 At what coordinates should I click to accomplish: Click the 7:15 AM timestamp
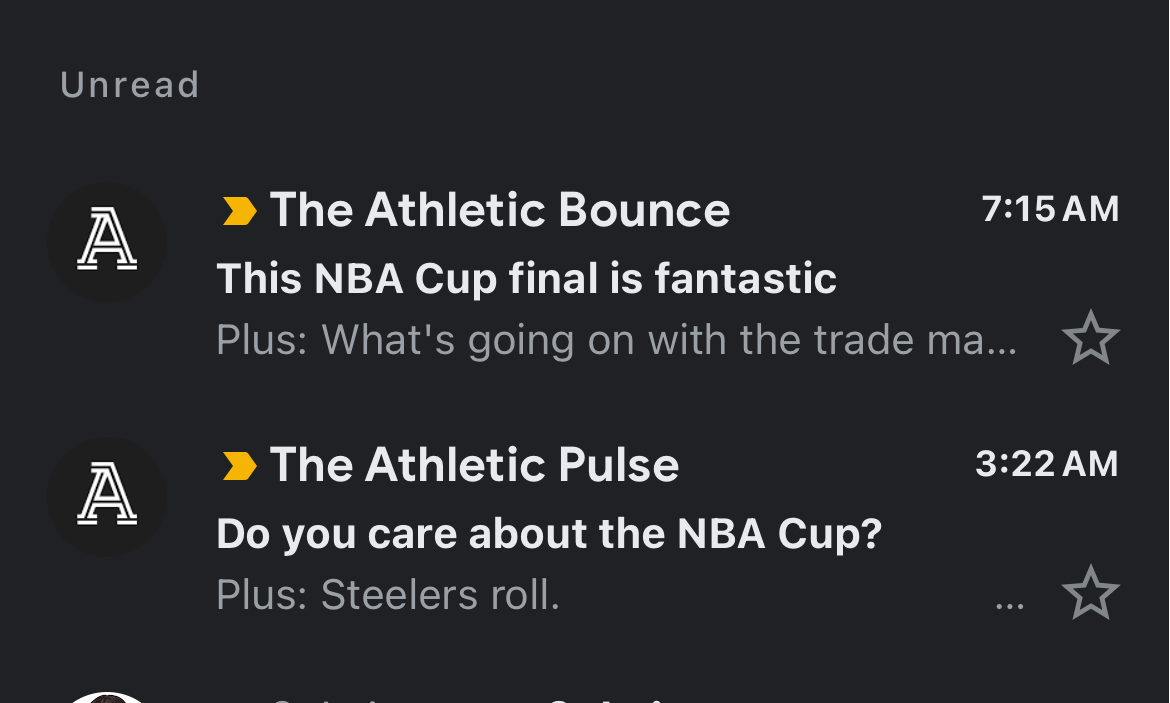click(x=1050, y=209)
